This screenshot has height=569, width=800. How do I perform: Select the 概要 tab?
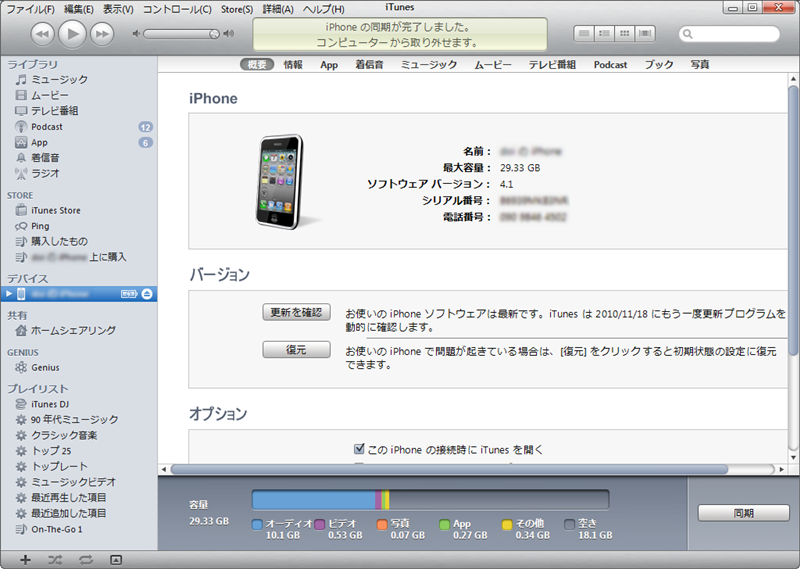257,65
